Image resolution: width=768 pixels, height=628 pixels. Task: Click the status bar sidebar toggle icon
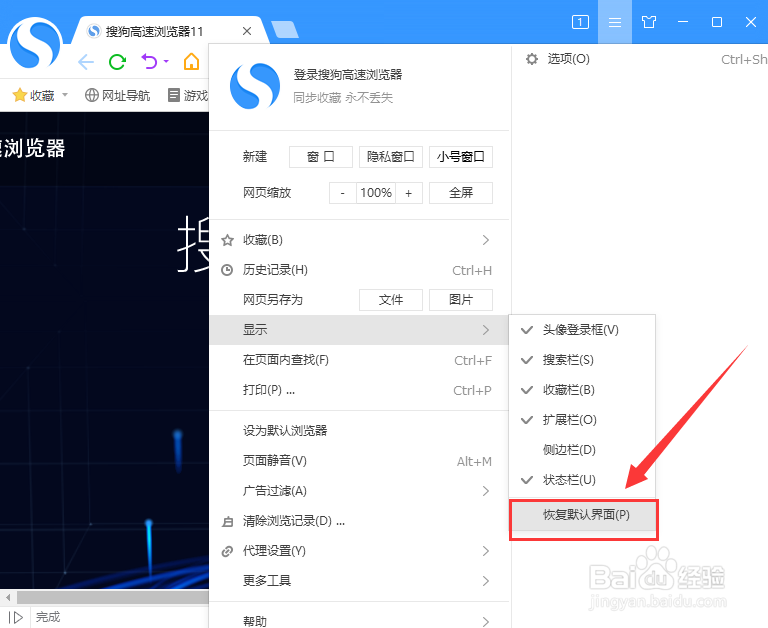tap(16, 617)
